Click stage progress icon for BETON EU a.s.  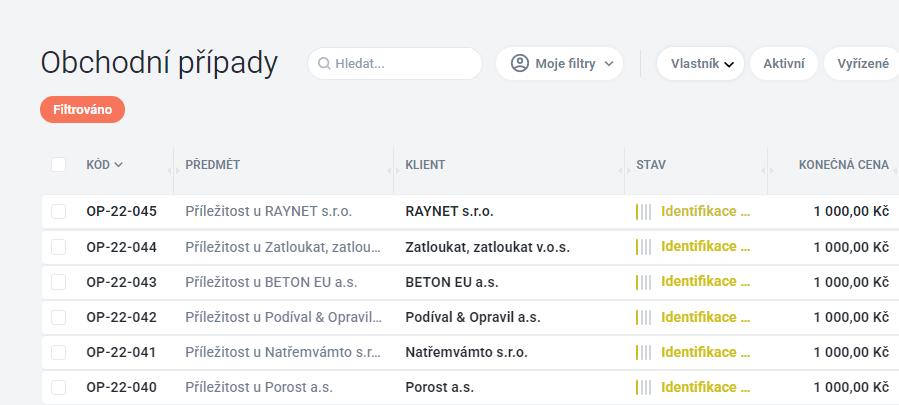pyautogui.click(x=643, y=282)
